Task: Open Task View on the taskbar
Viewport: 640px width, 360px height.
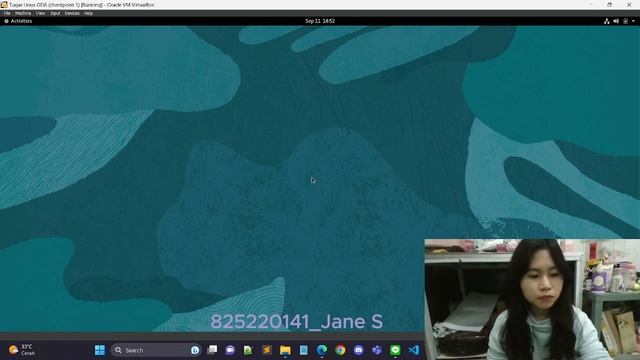Action: point(212,350)
